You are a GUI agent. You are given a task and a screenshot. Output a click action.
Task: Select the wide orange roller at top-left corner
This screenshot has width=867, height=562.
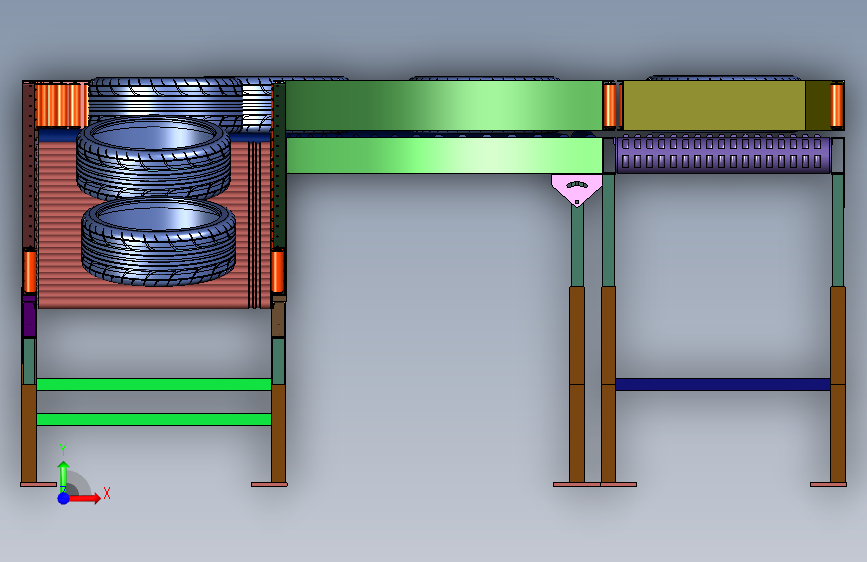tap(61, 105)
